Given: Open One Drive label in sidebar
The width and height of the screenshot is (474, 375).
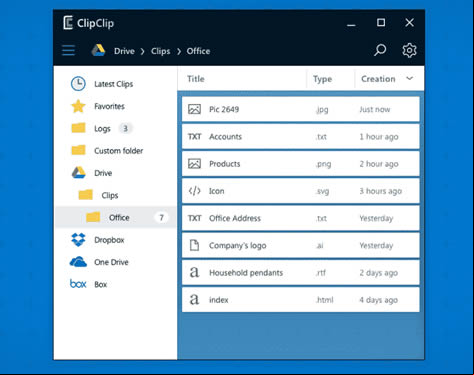Looking at the screenshot, I should [x=111, y=262].
